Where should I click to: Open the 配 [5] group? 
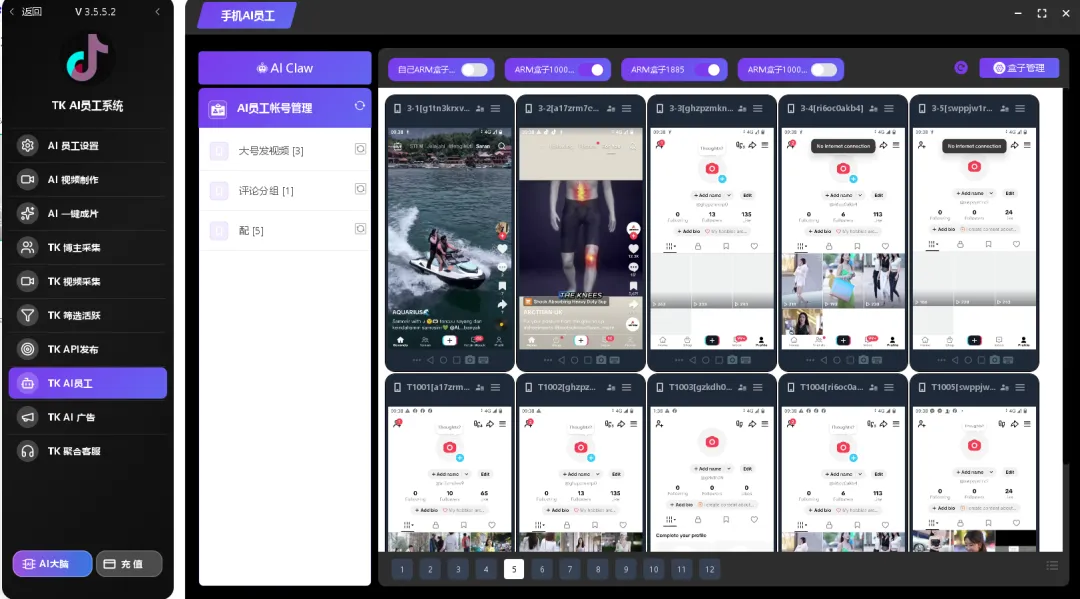click(x=284, y=231)
